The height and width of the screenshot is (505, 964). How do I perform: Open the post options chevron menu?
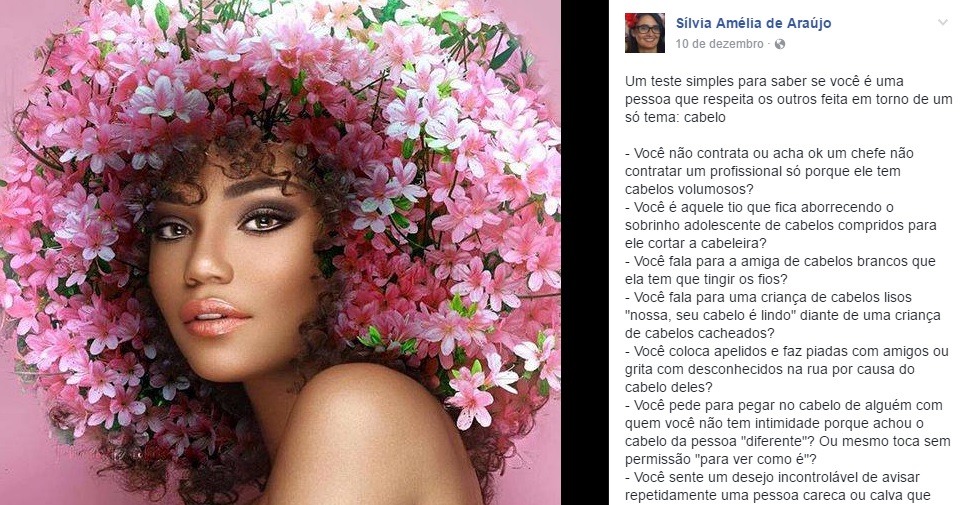pyautogui.click(x=942, y=23)
